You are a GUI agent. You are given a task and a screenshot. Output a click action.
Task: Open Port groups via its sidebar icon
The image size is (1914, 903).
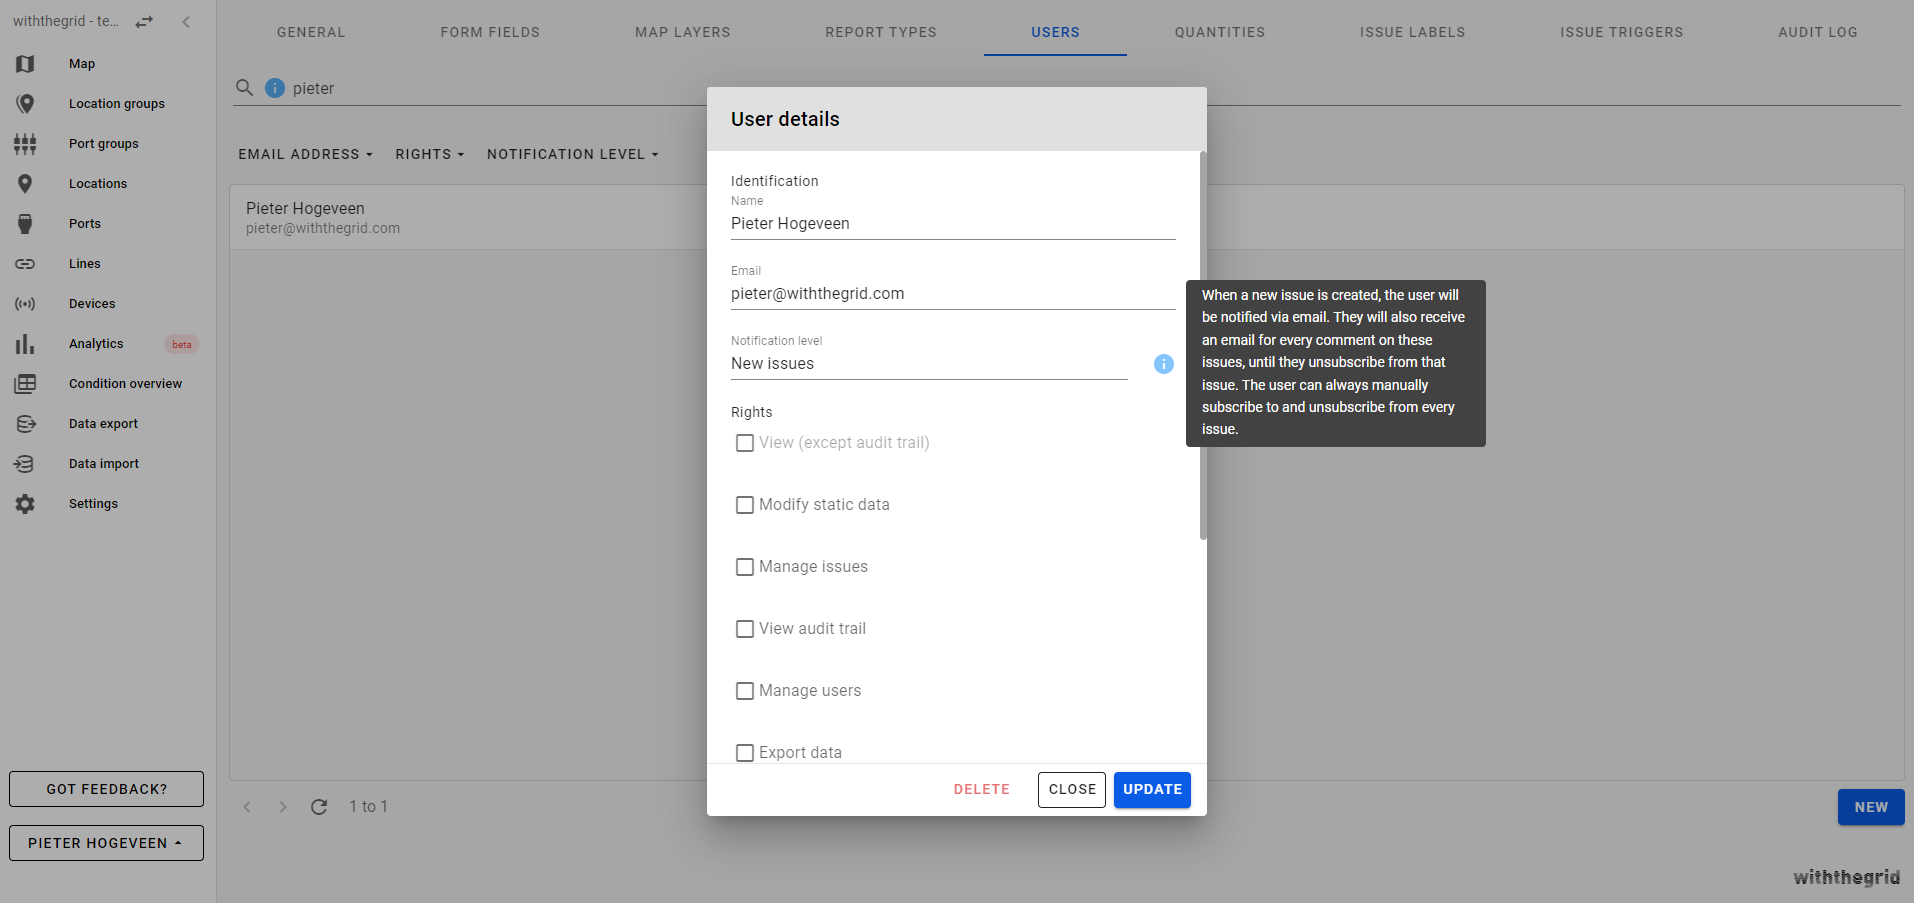click(x=25, y=144)
